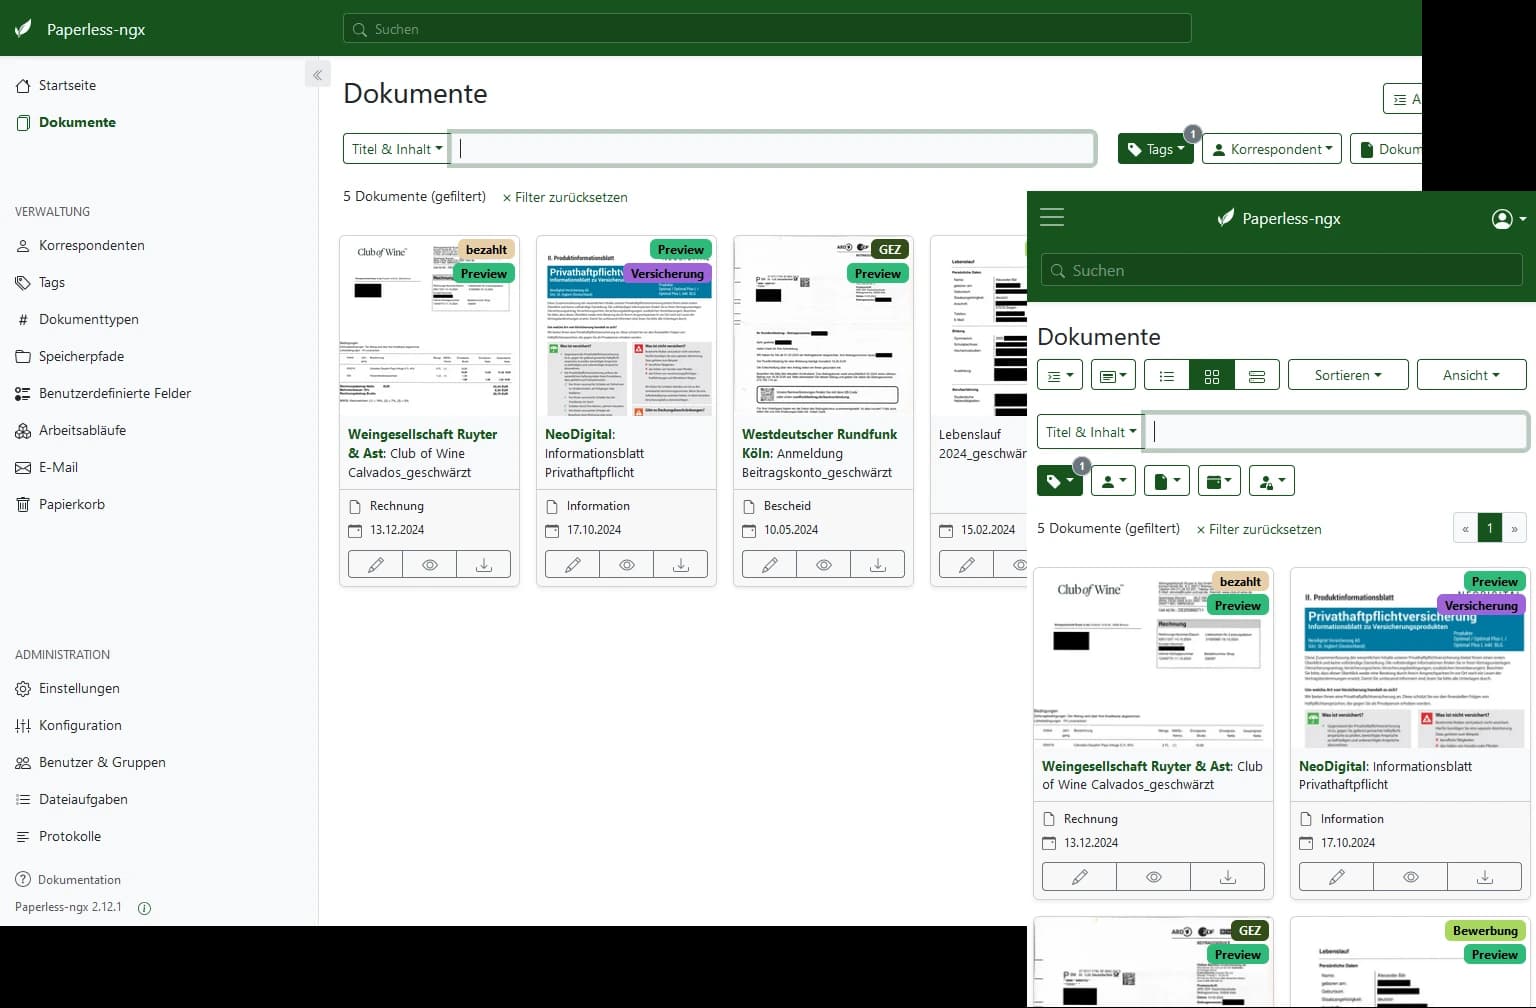The image size is (1536, 1008).
Task: Expand the Sortieren dropdown
Action: pos(1347,375)
